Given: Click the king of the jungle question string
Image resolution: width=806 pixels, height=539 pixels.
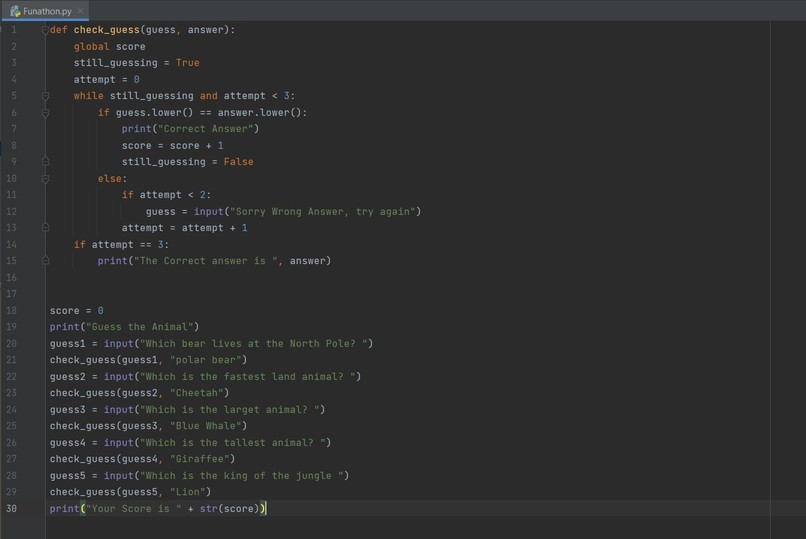Looking at the screenshot, I should coord(242,476).
